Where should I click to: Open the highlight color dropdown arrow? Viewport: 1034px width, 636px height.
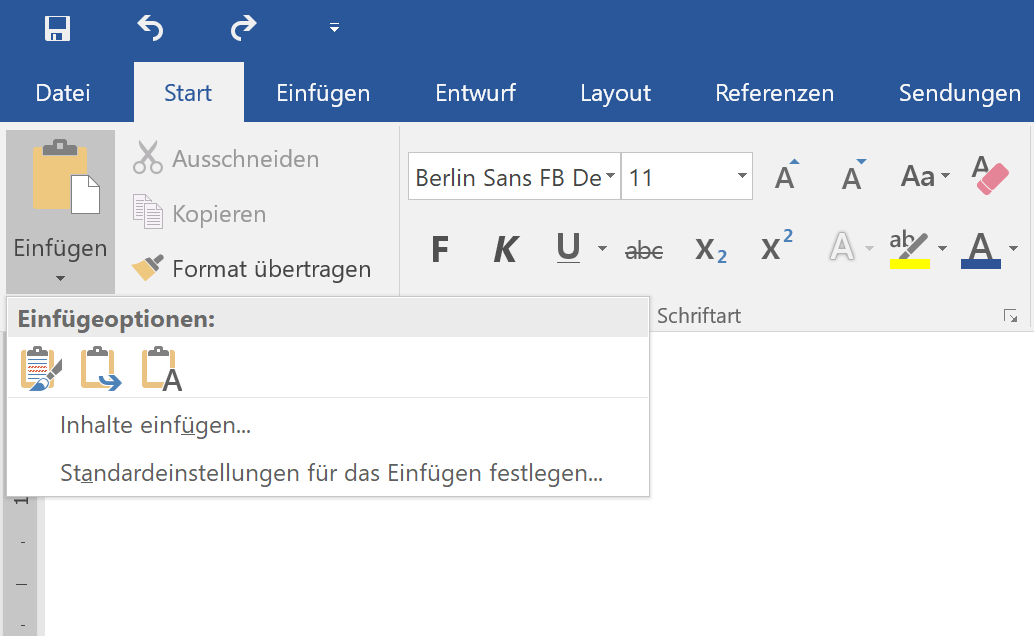point(942,248)
